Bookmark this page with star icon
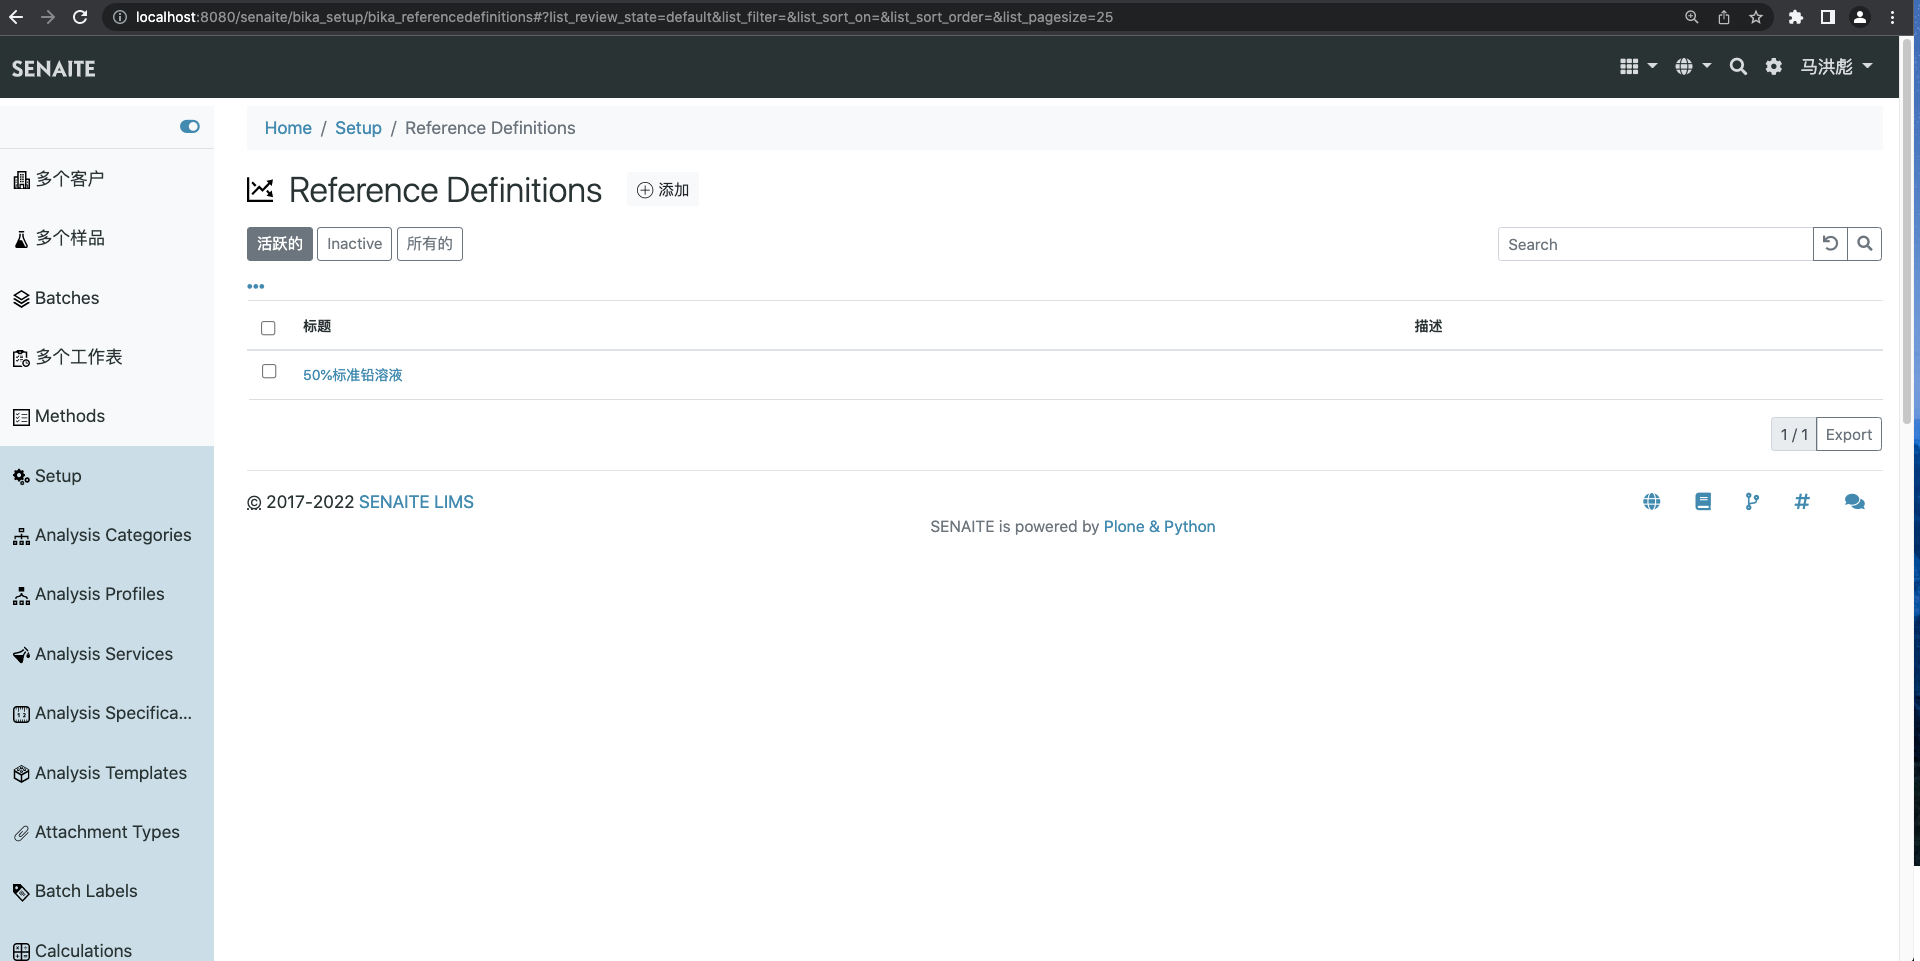 pyautogui.click(x=1756, y=17)
